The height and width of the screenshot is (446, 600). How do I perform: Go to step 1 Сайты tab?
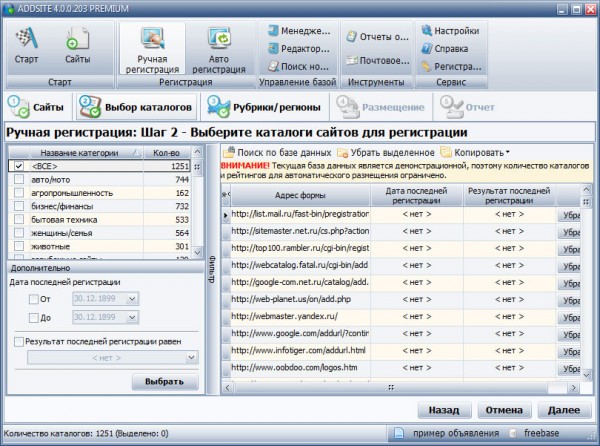38,107
